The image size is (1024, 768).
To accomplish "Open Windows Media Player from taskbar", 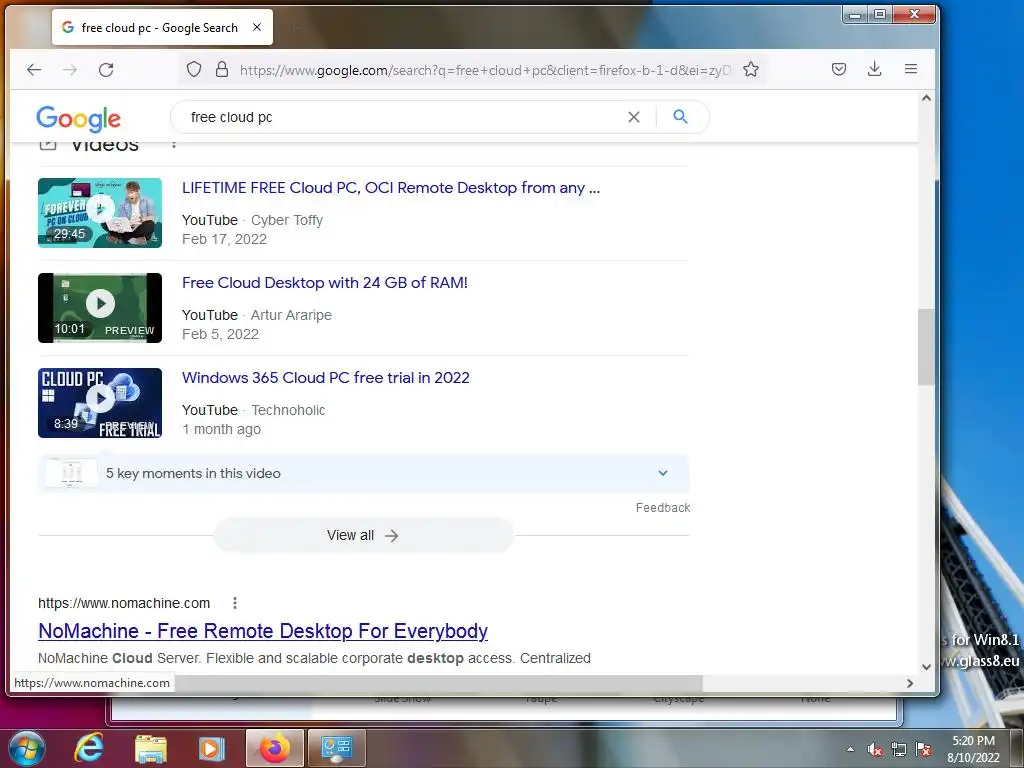I will point(210,748).
